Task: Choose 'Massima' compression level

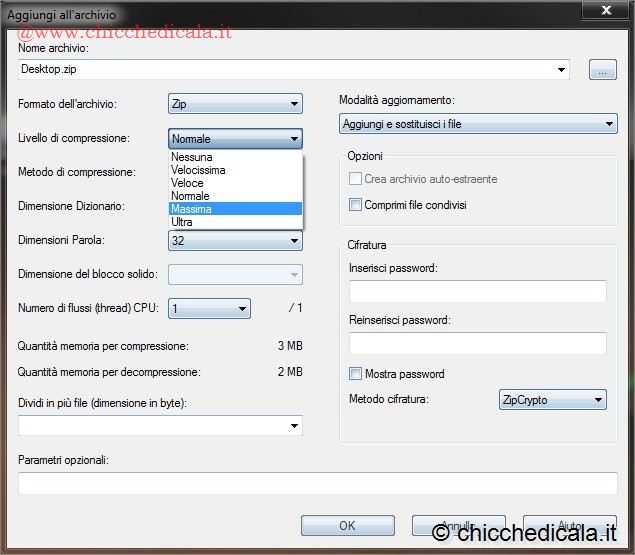Action: pos(191,209)
